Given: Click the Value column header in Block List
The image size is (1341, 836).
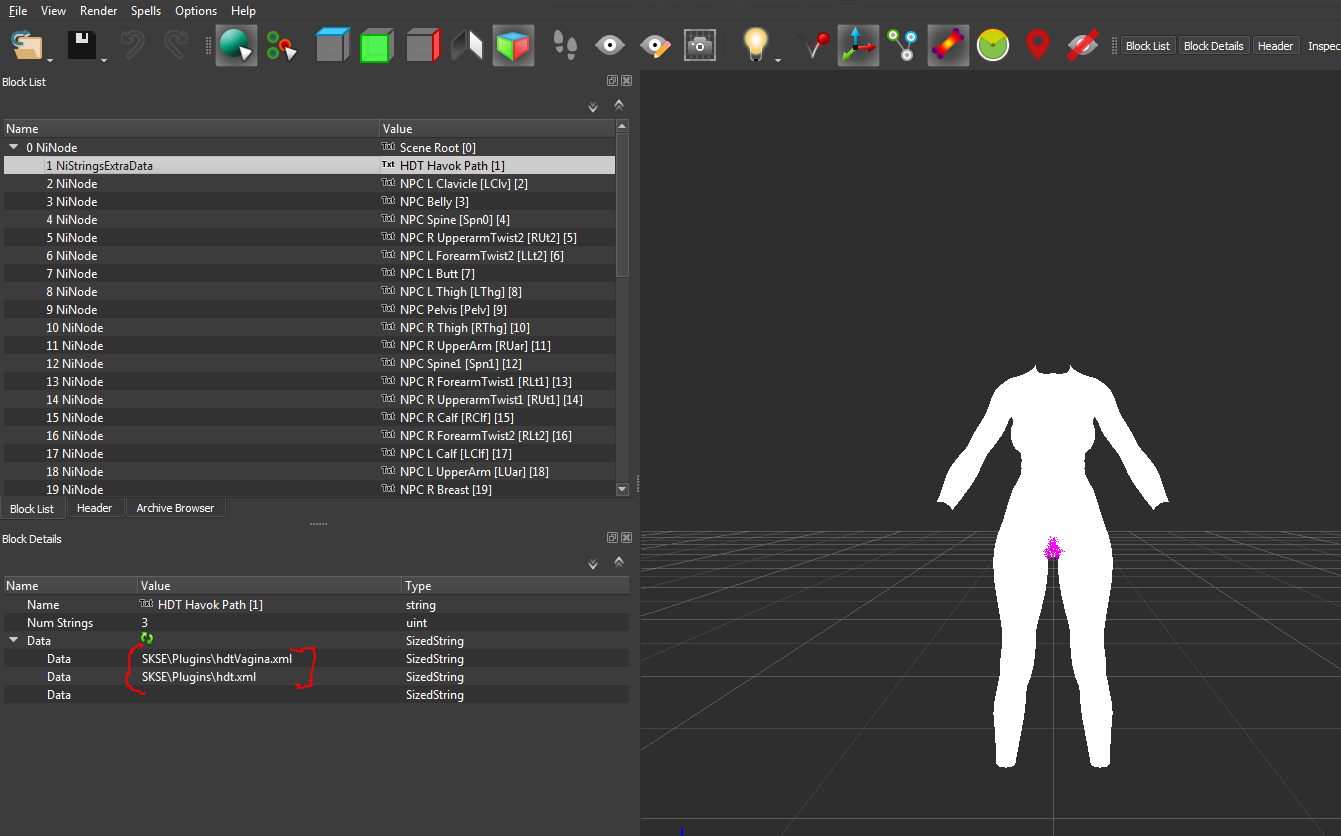Looking at the screenshot, I should tap(497, 128).
